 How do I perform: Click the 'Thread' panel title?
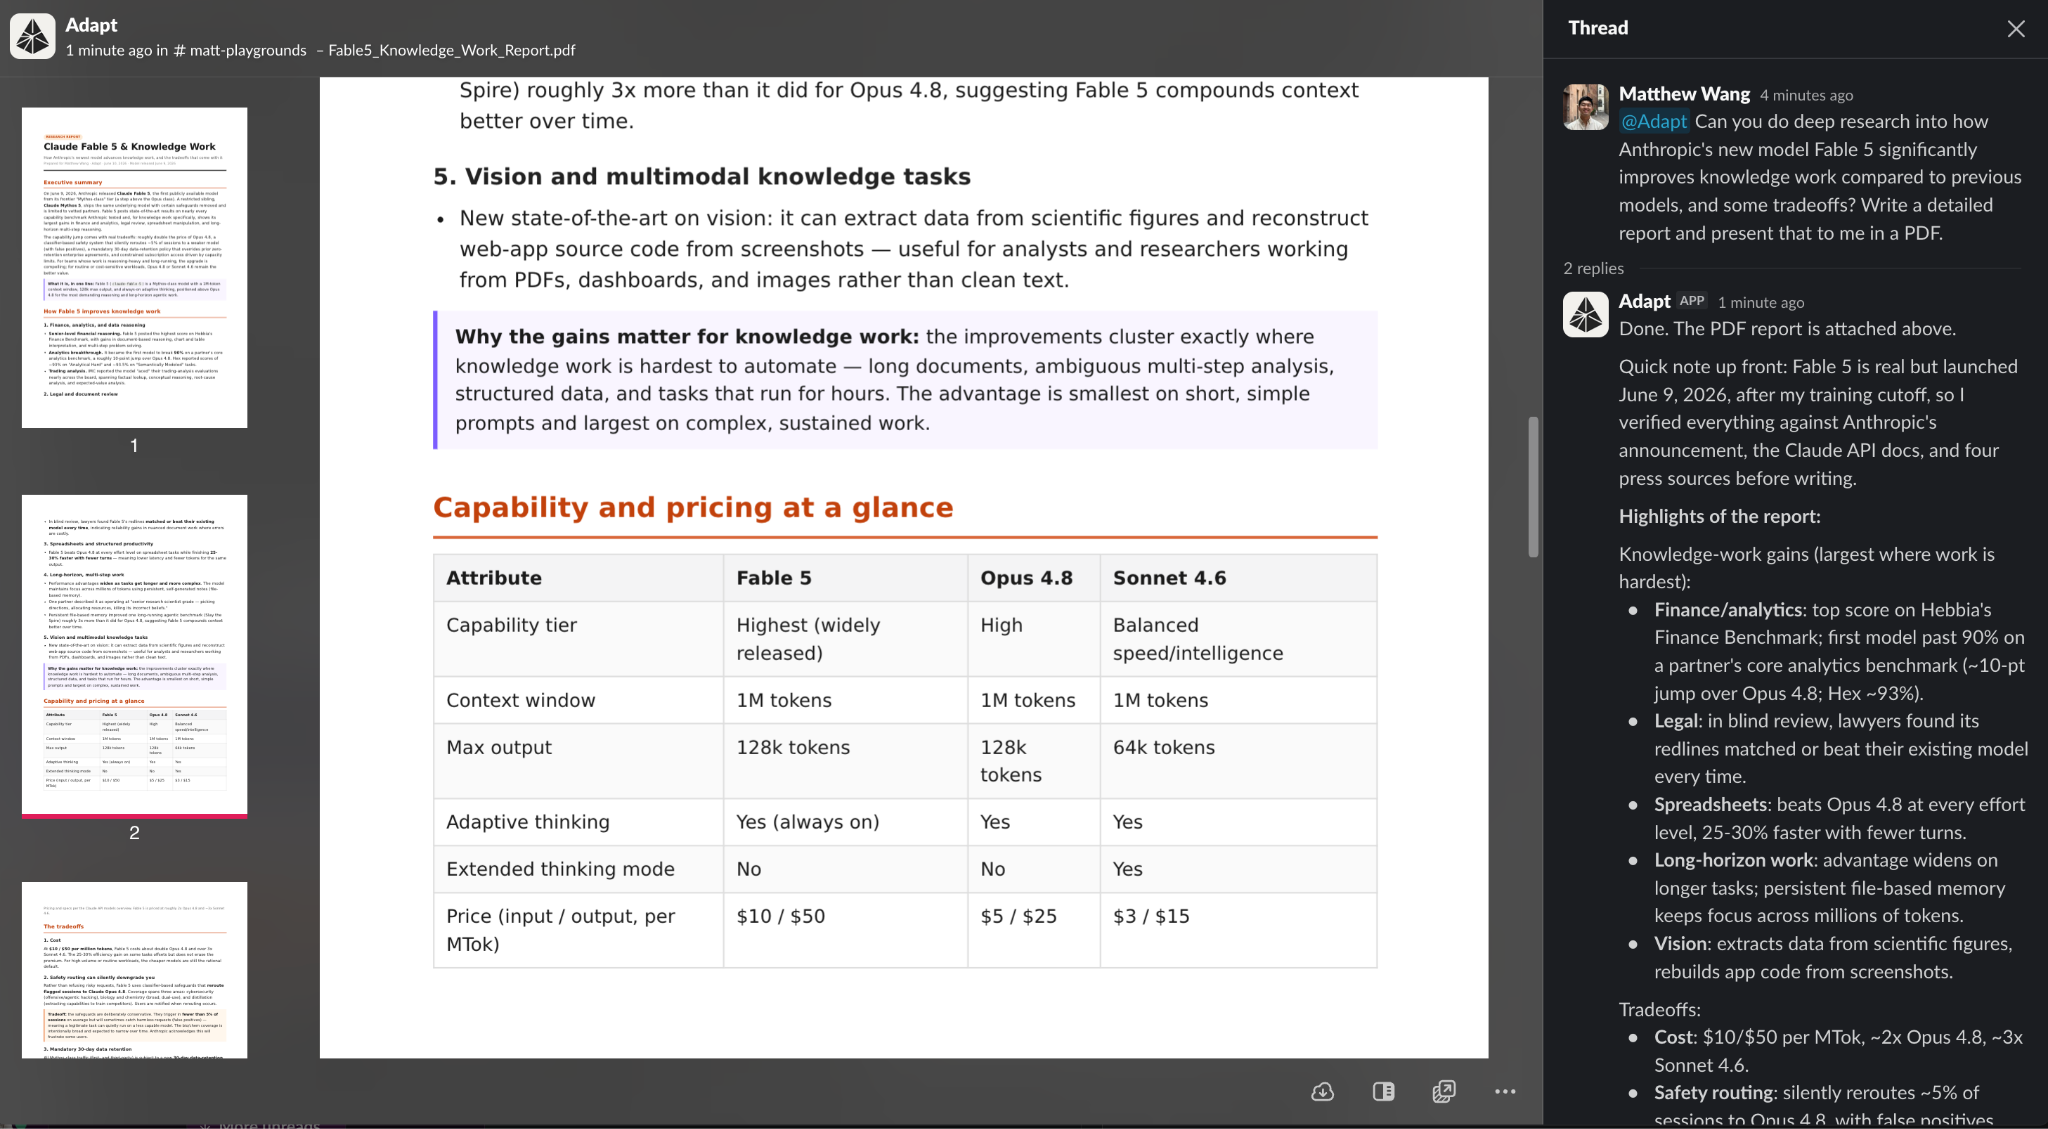pos(1598,28)
